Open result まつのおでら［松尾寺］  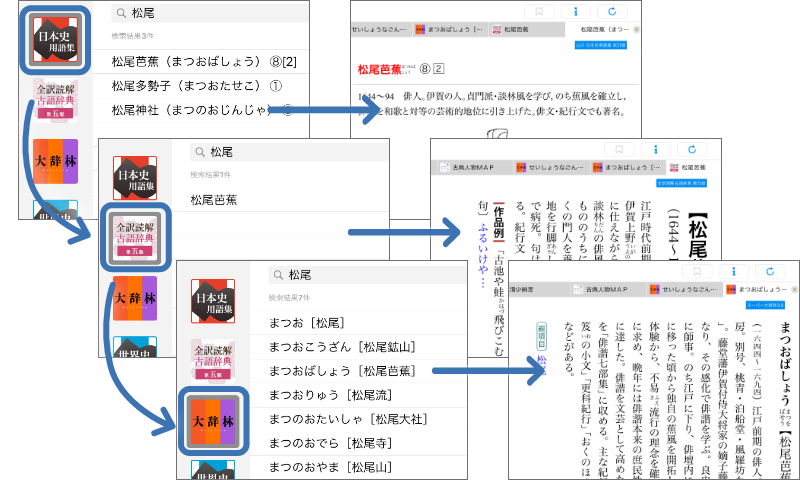pyautogui.click(x=330, y=443)
